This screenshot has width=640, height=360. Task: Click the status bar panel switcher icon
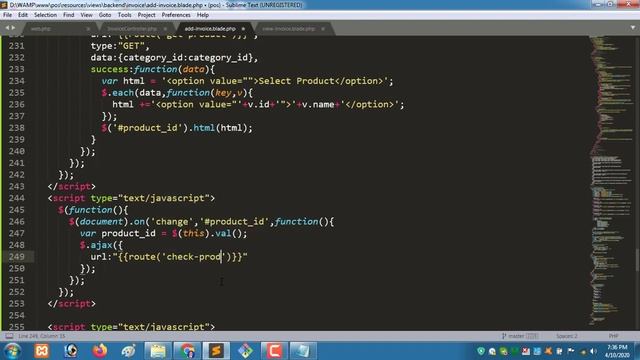pyautogui.click(x=9, y=336)
